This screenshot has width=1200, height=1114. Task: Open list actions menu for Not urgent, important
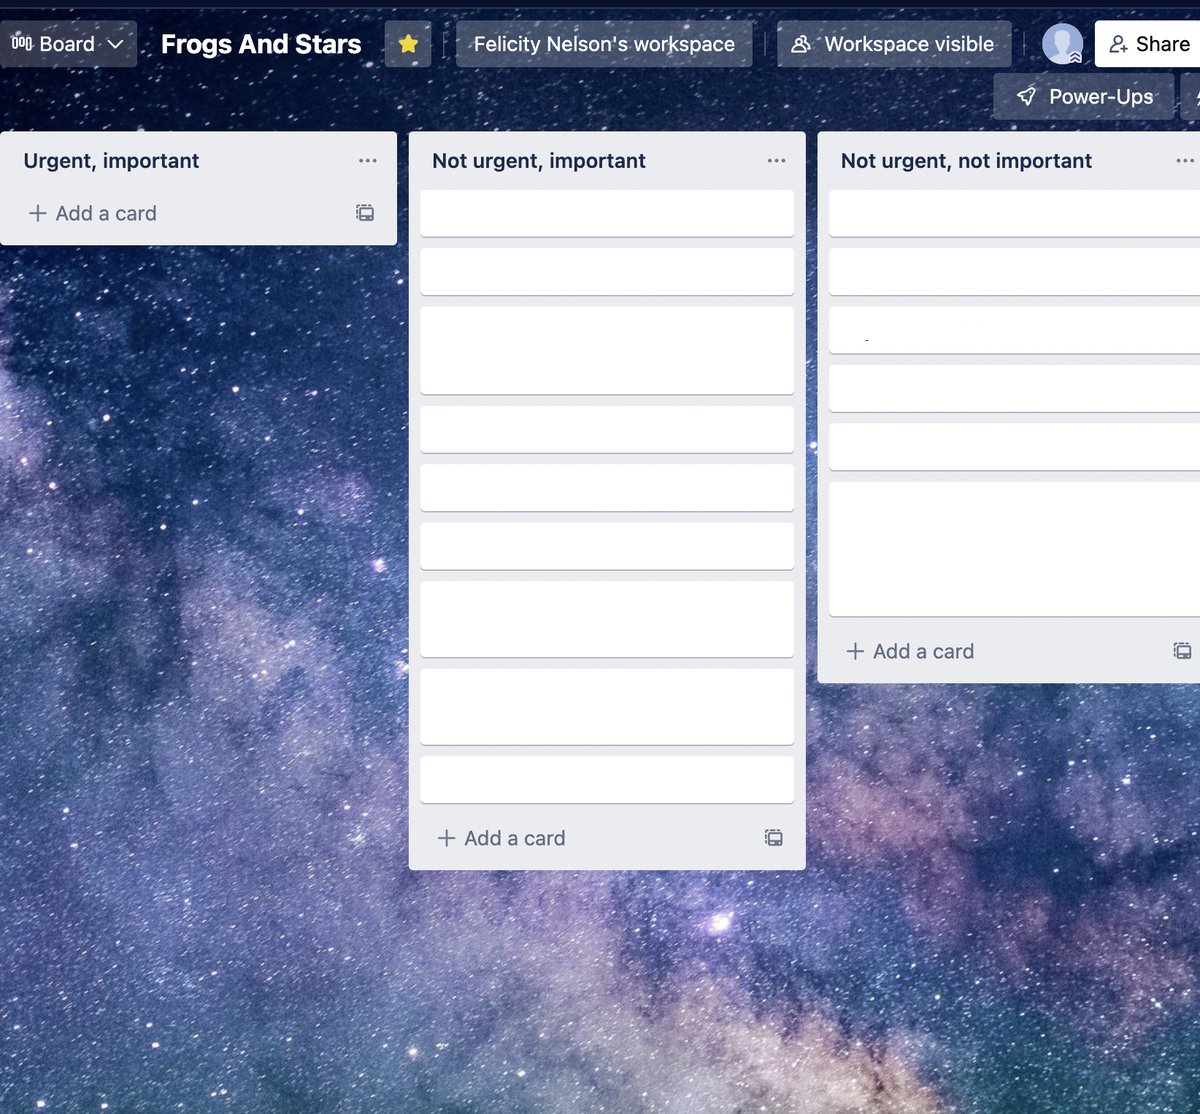(x=777, y=160)
